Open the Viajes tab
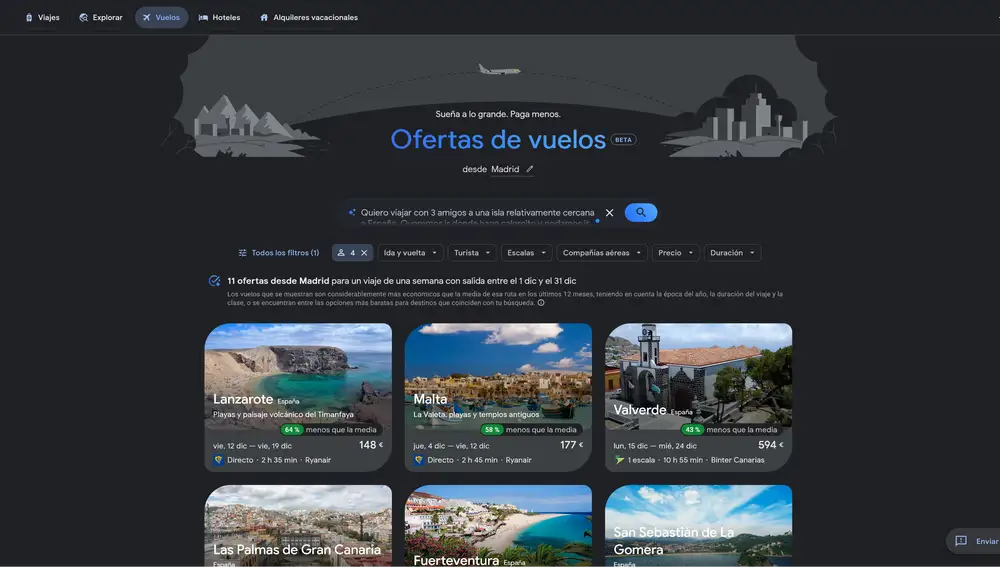1000x567 pixels. point(42,17)
